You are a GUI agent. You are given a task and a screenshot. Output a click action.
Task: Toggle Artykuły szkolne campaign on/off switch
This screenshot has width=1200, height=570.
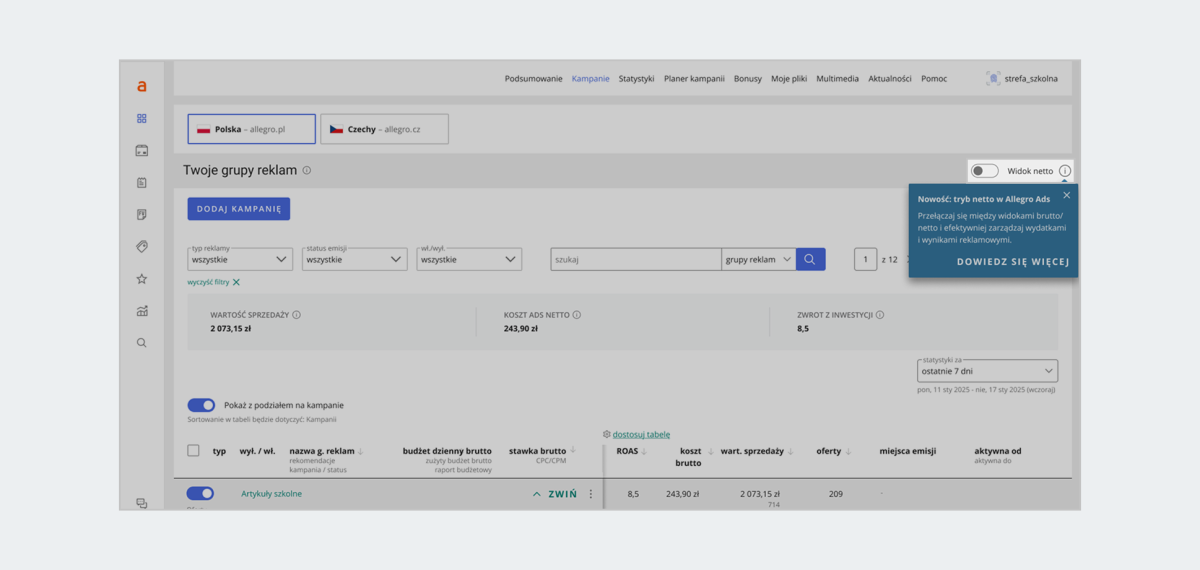[x=200, y=494]
